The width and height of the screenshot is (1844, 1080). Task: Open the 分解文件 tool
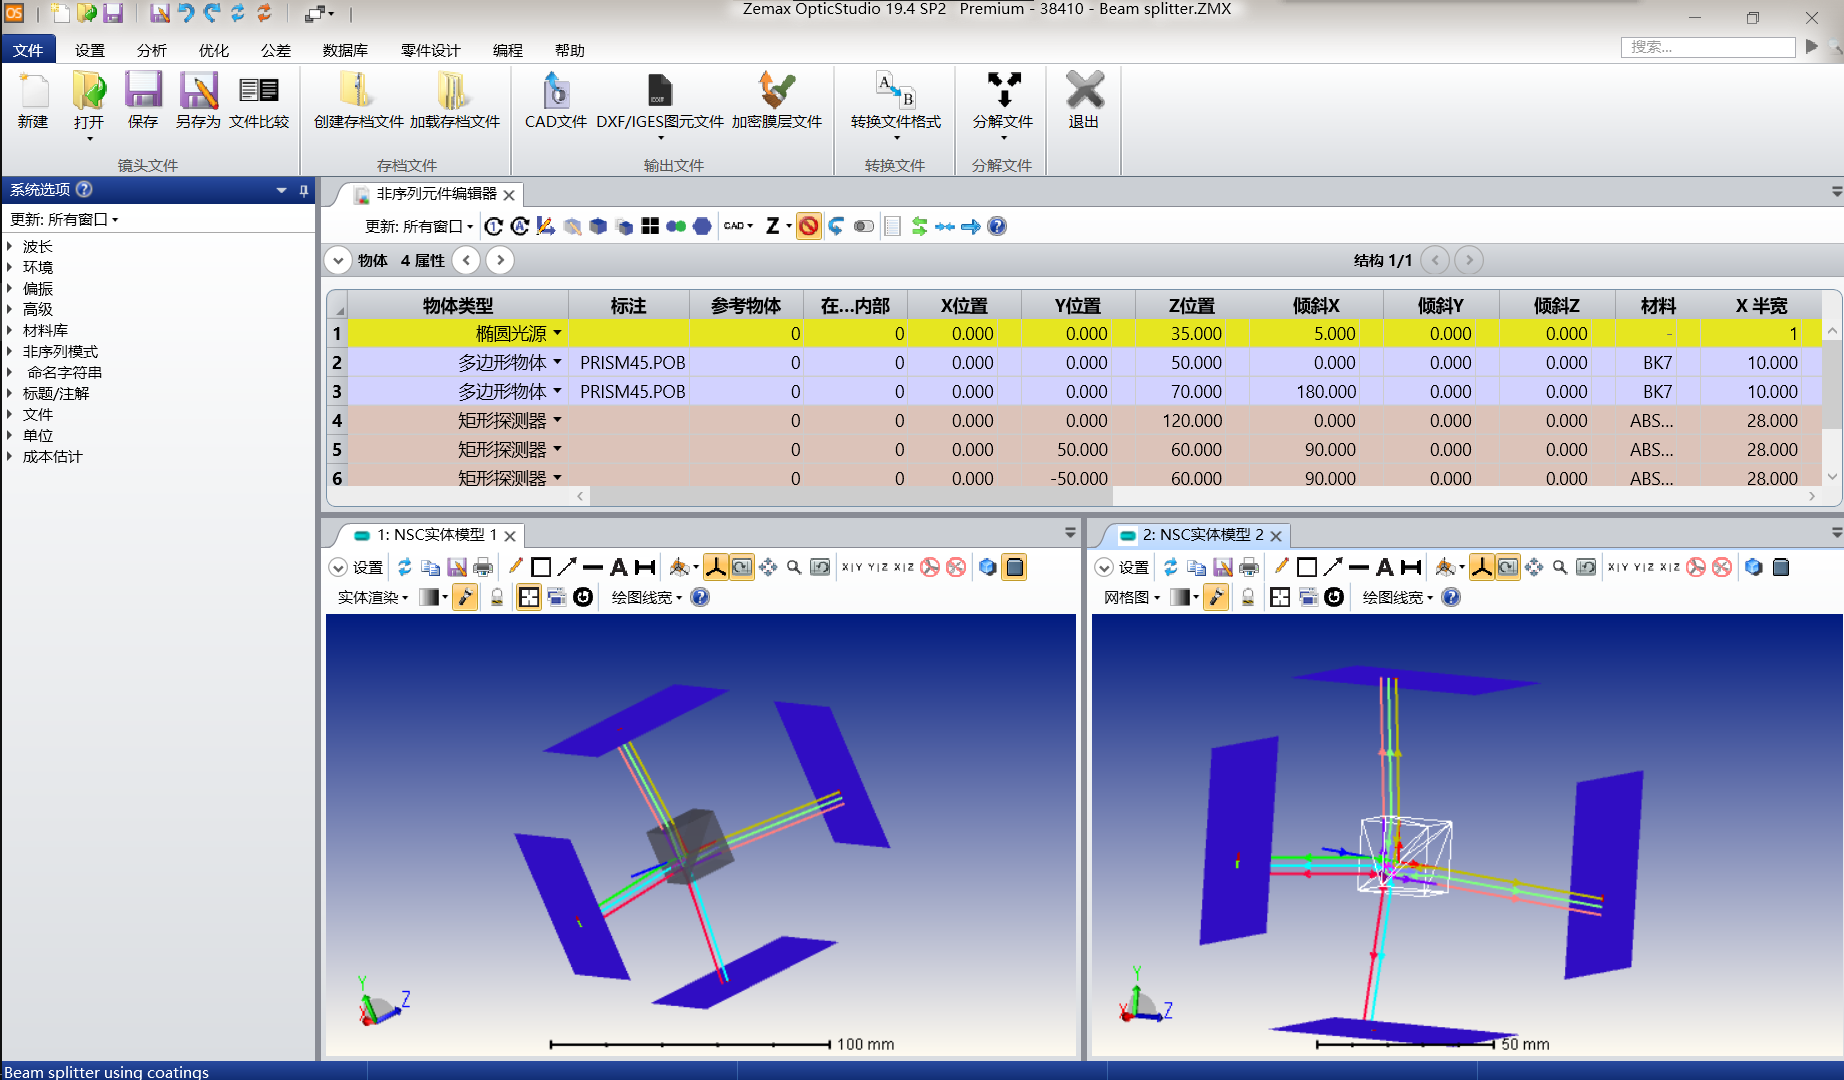click(1002, 100)
